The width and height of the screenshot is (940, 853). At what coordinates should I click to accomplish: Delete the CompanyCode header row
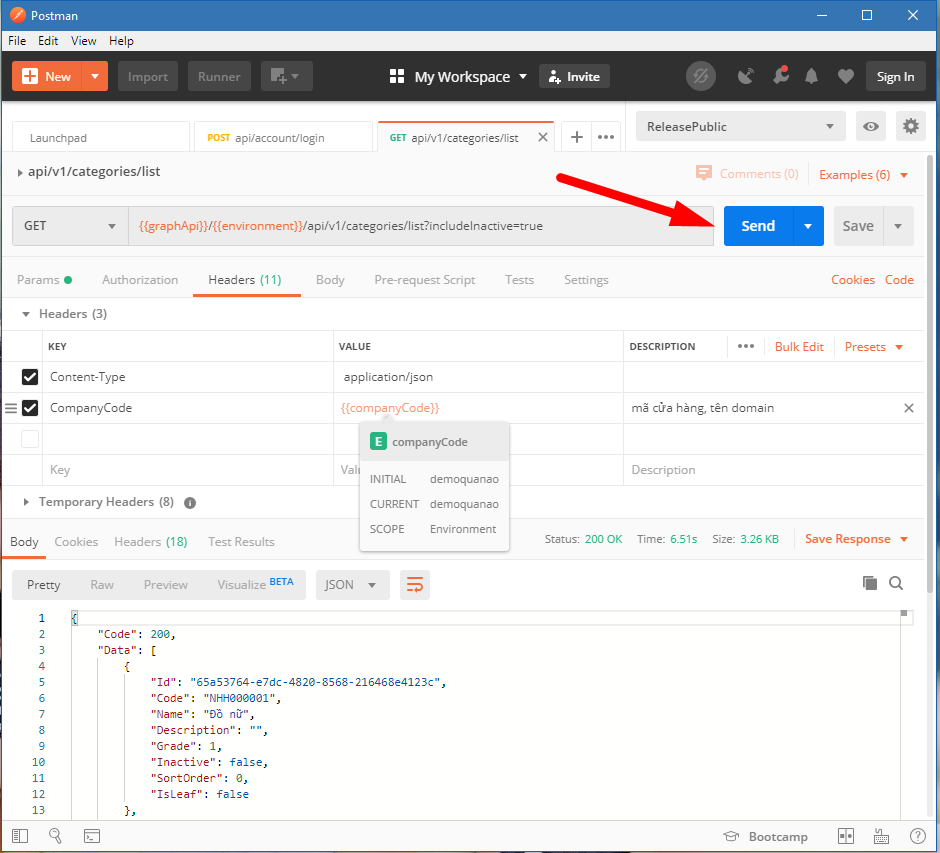[x=908, y=408]
